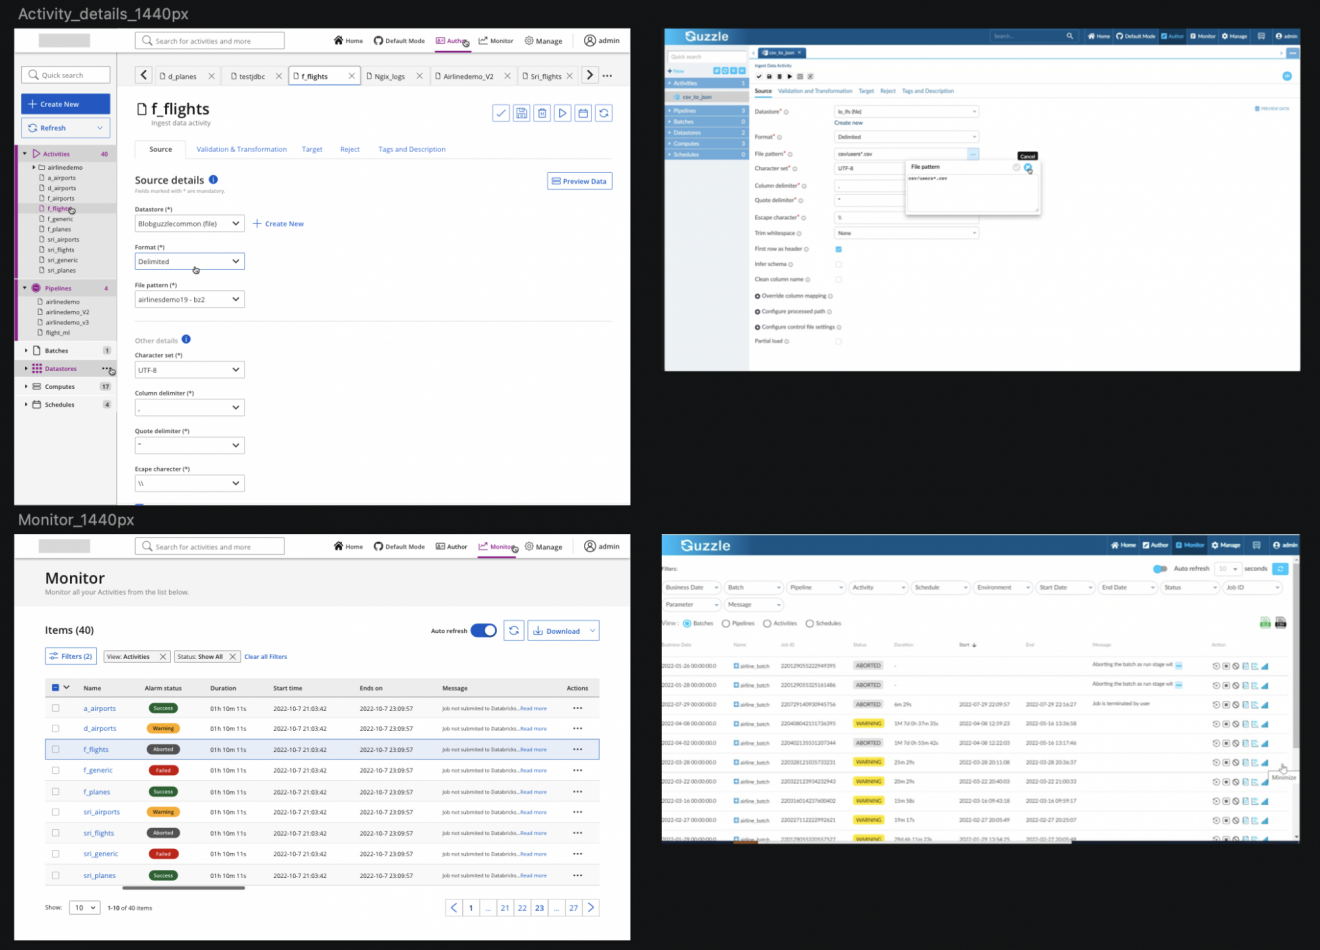
Task: Click the validate checkmark icon for f_flights
Action: click(501, 113)
